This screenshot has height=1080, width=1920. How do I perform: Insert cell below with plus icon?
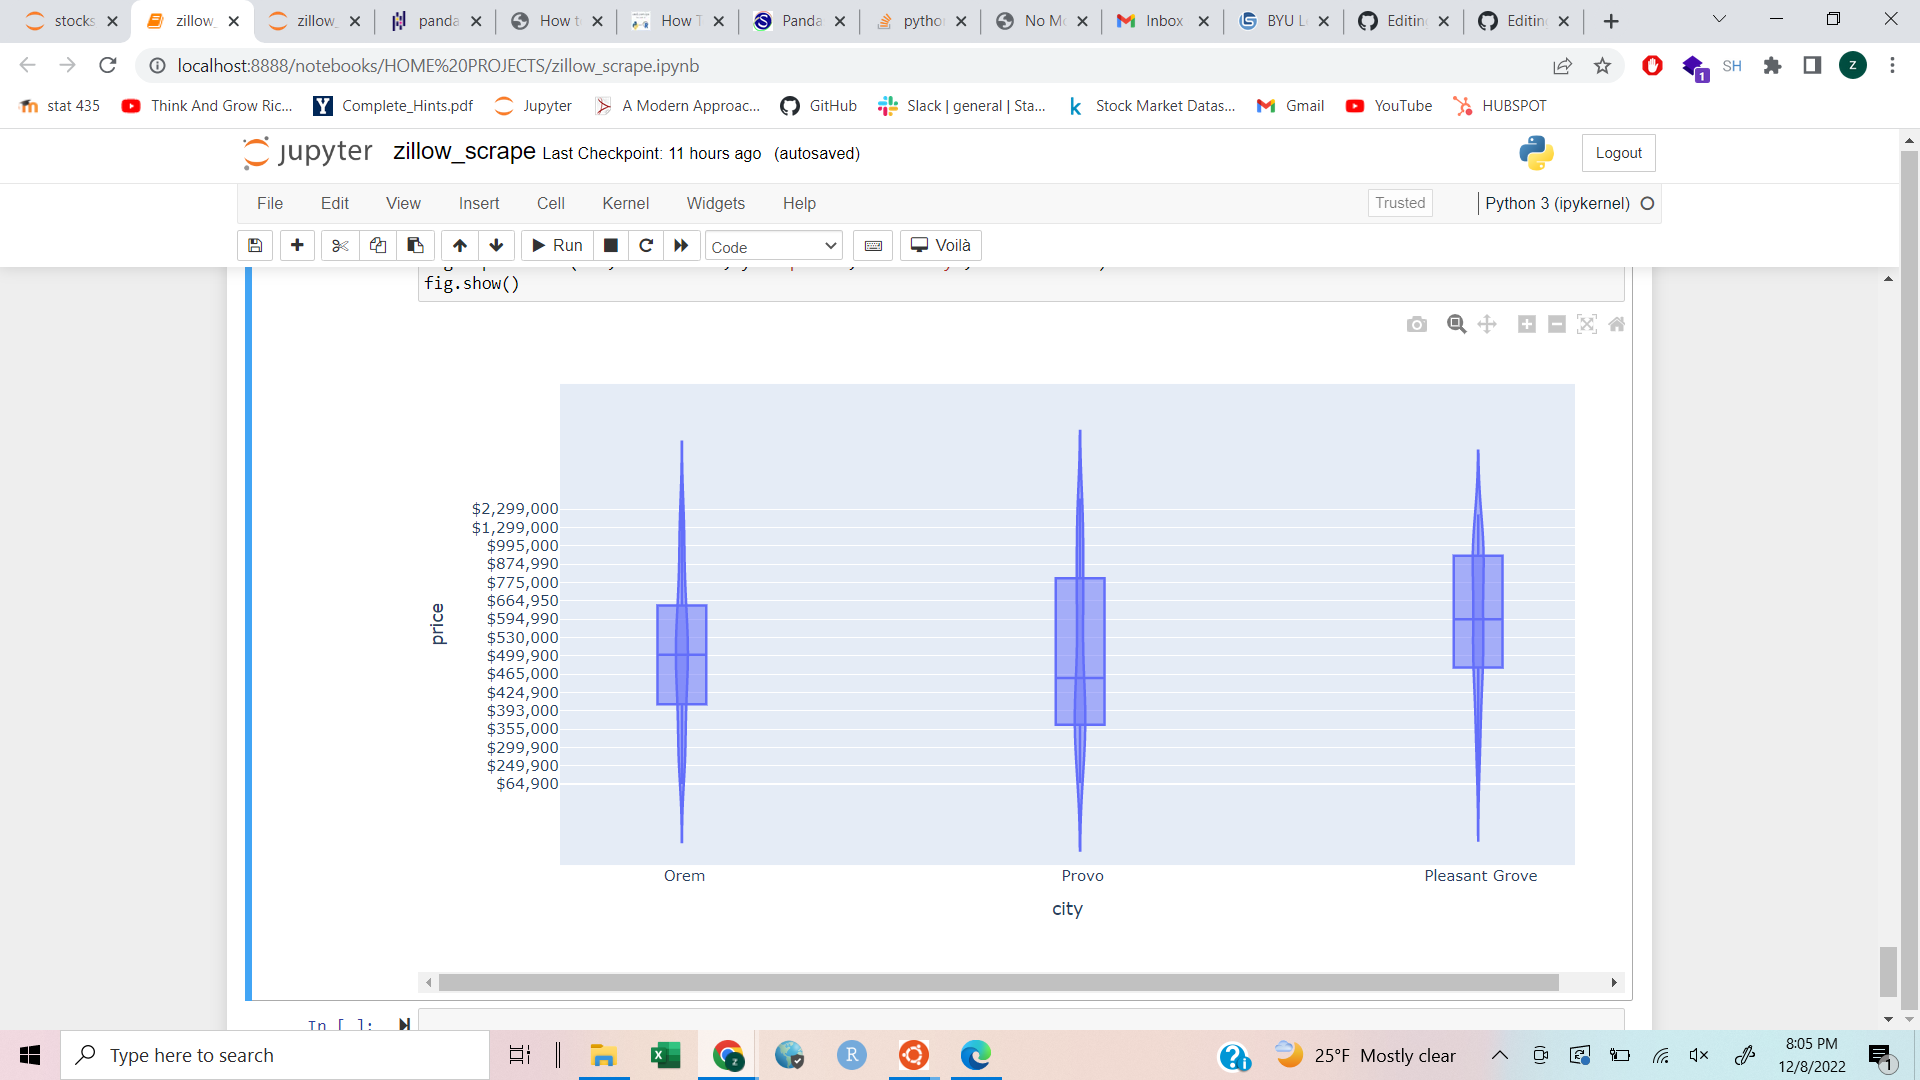(297, 246)
